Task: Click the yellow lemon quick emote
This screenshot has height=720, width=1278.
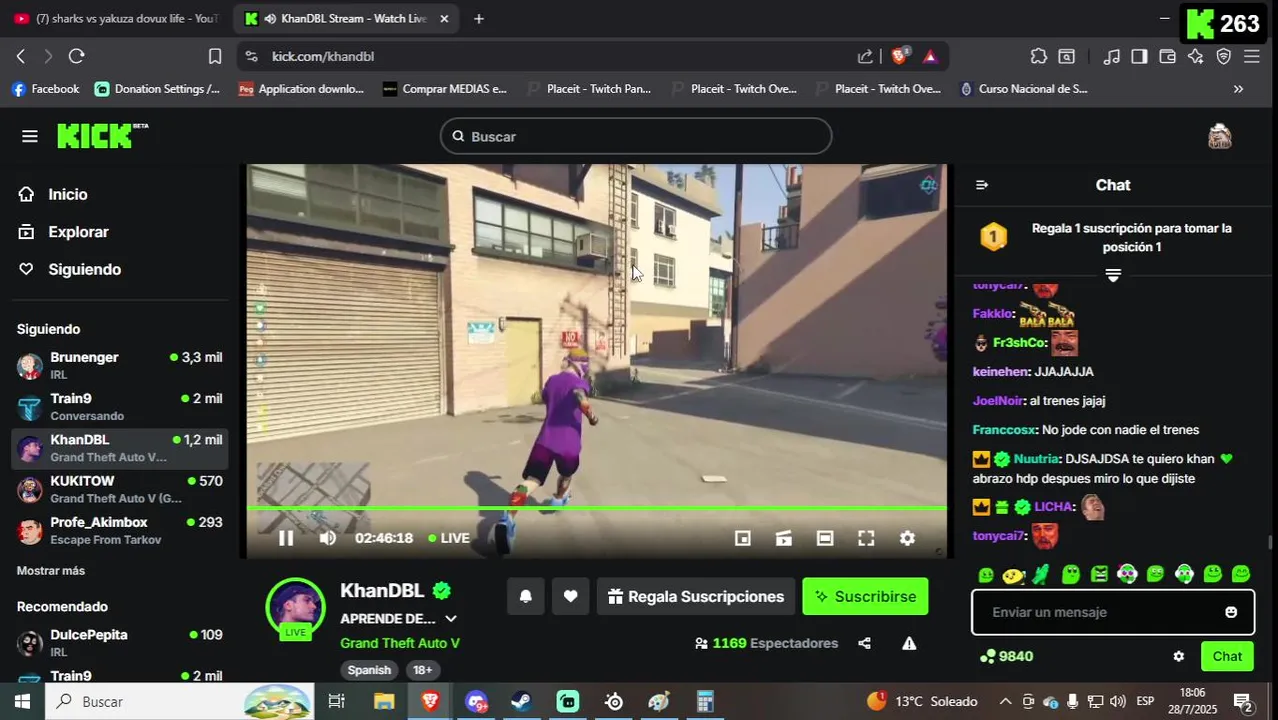Action: (1014, 574)
